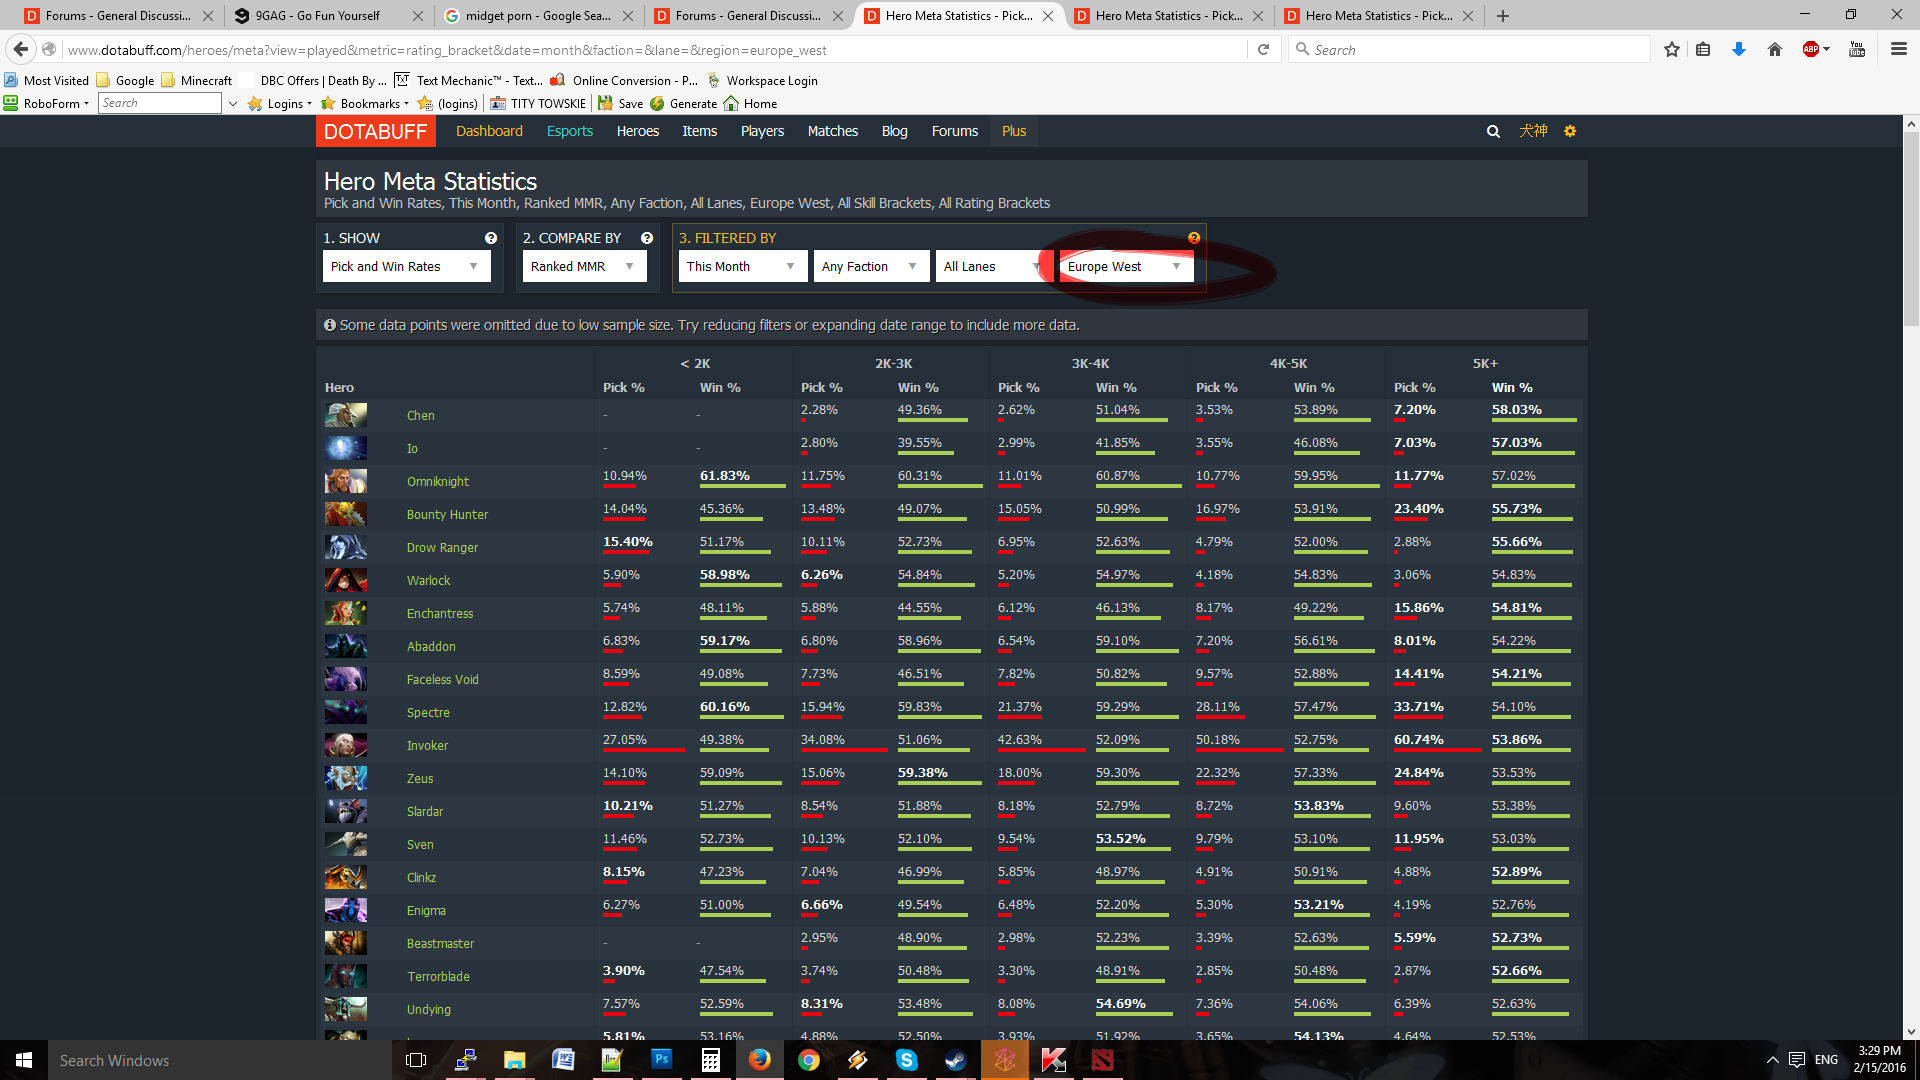This screenshot has height=1080, width=1920.
Task: Open Items in Dotabuff navigation
Action: (x=700, y=131)
